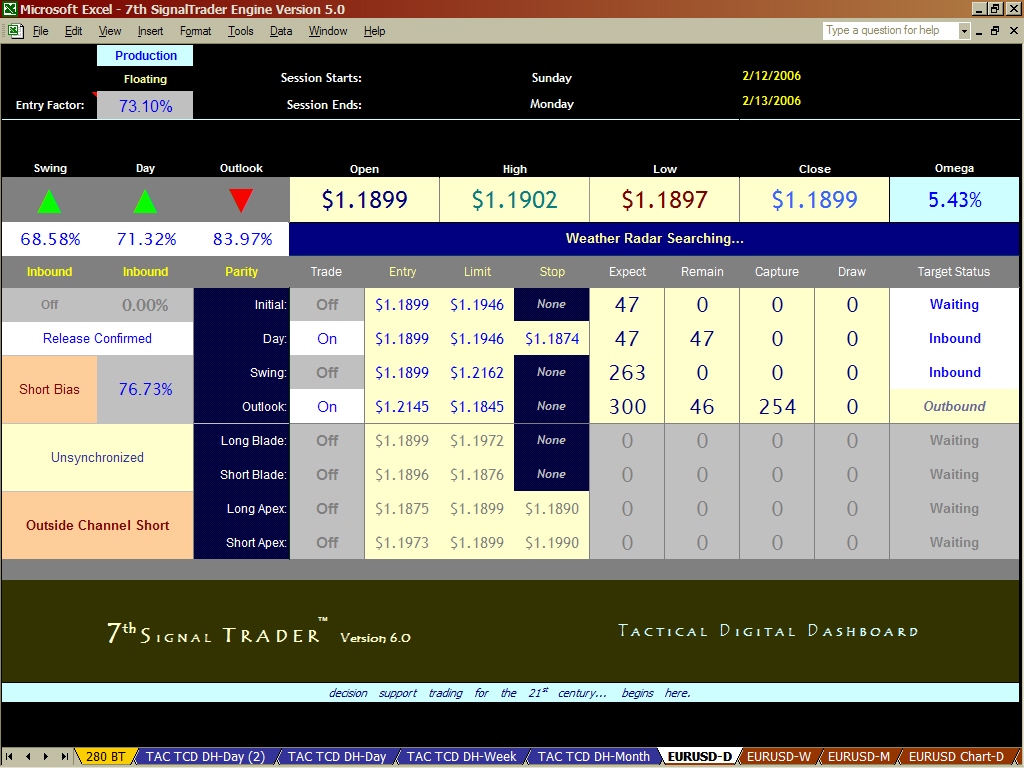Viewport: 1024px width, 768px height.
Task: Select the Production cell
Action: coord(145,56)
